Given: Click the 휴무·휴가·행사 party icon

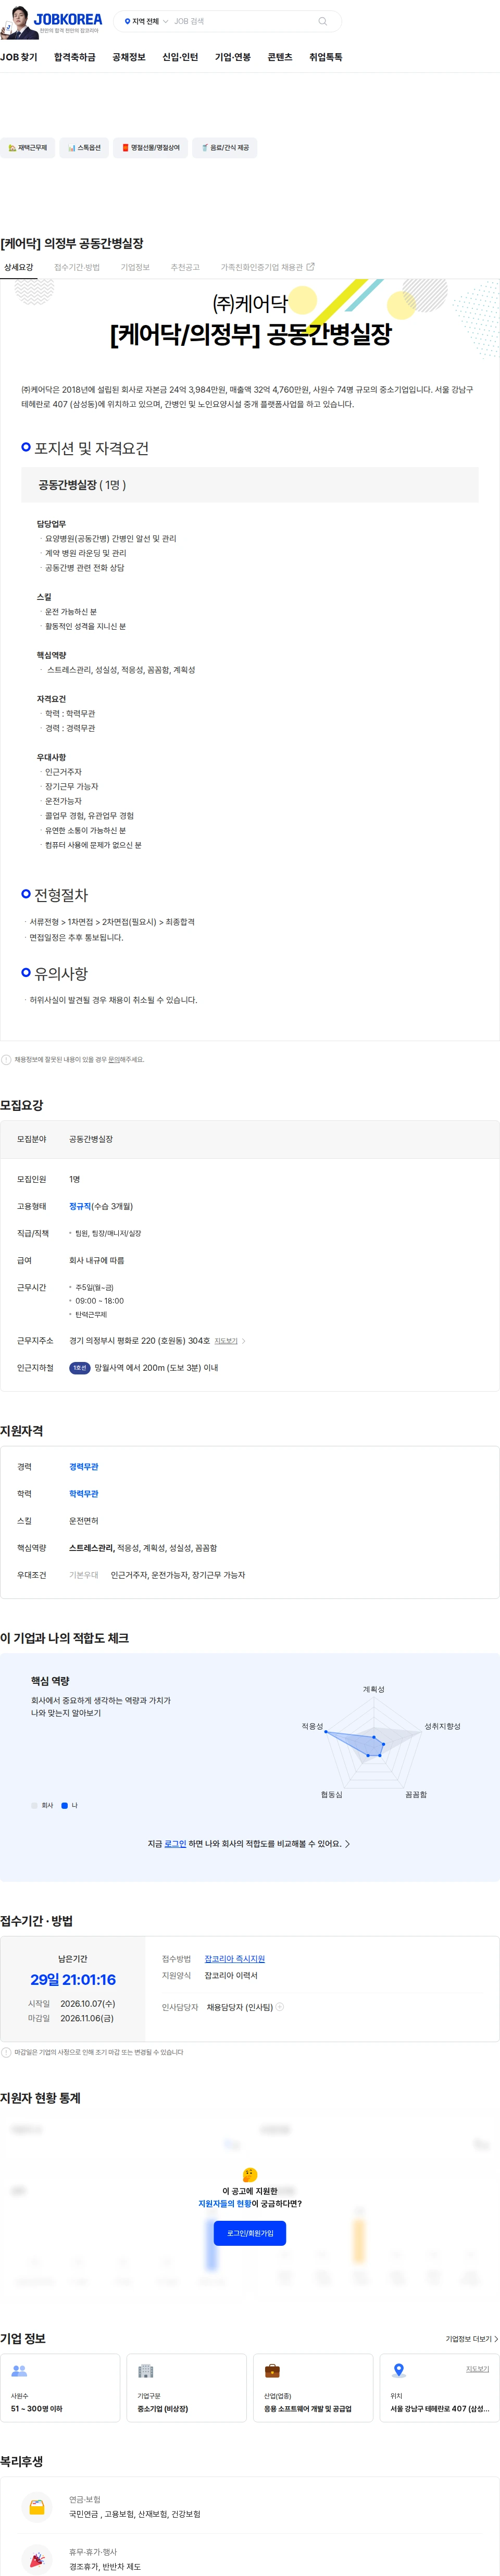Looking at the screenshot, I should pyautogui.click(x=37, y=2559).
